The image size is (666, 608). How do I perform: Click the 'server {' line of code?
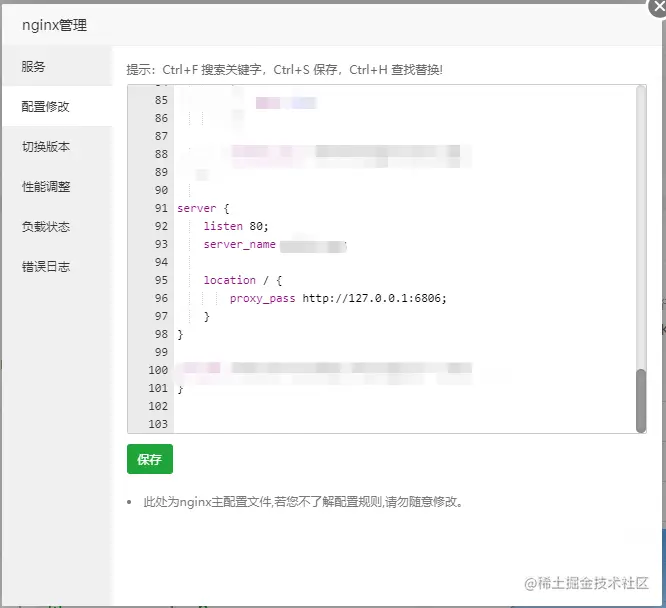click(203, 208)
